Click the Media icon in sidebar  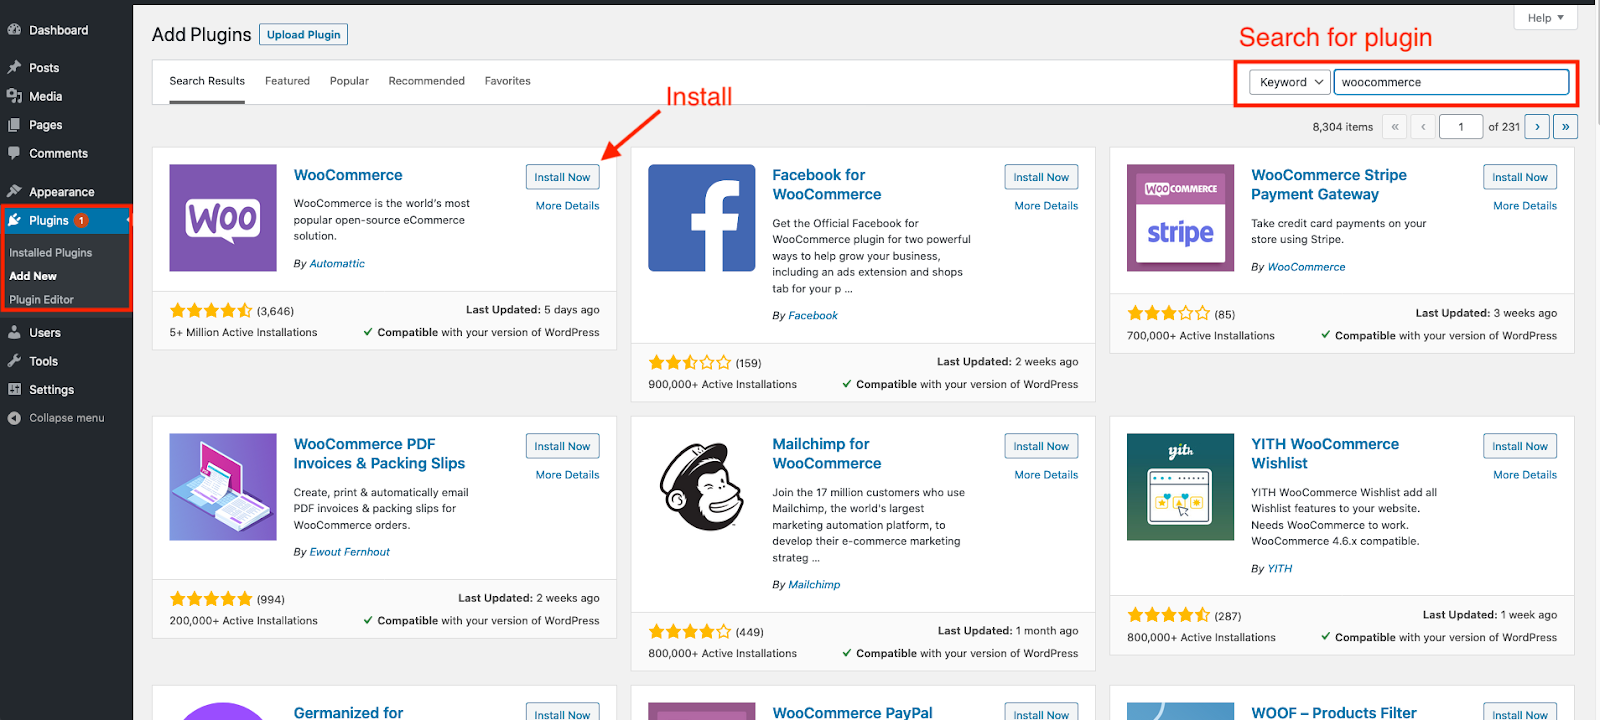tap(14, 96)
